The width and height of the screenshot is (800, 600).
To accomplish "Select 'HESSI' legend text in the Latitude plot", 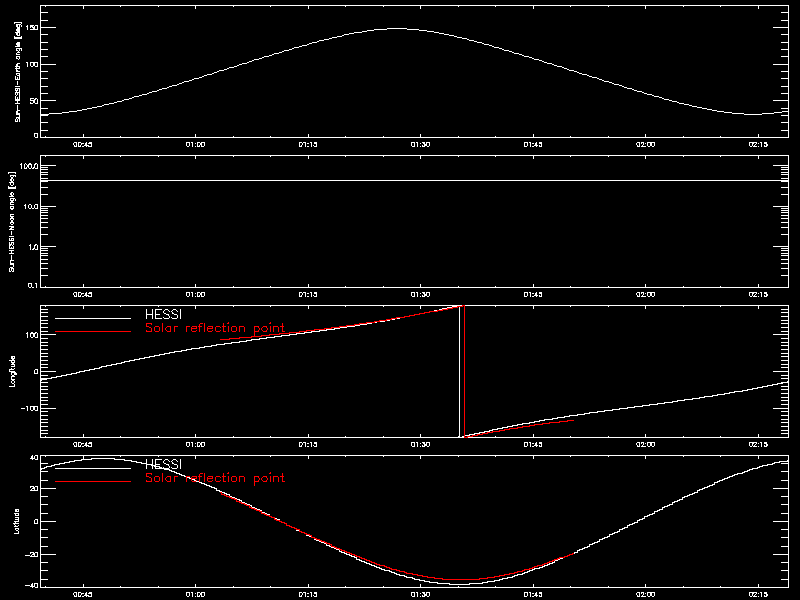I will click(163, 464).
